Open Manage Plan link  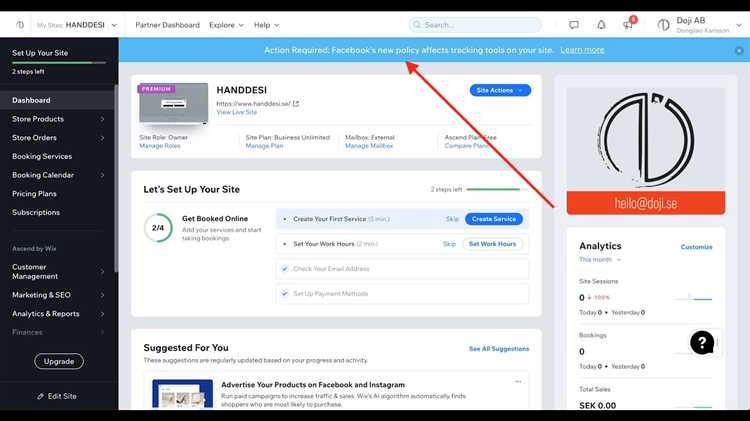click(265, 146)
